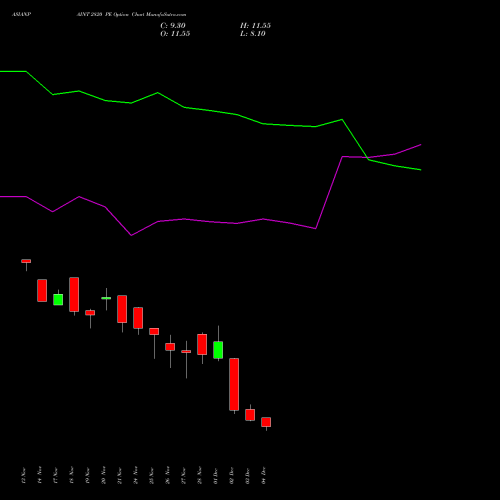Click the 28 Nov date label
Screen dimensions: 500x500
[x=200, y=475]
